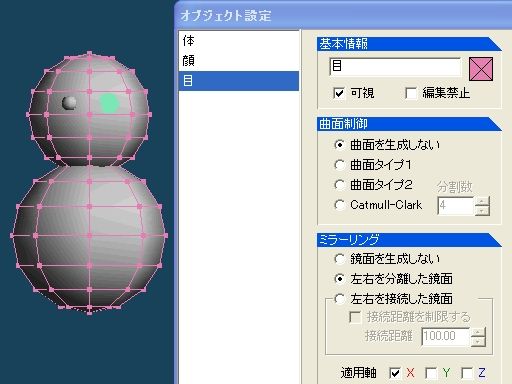The image size is (512, 384).
Task: Open the pink object color swatch
Action: (x=481, y=69)
